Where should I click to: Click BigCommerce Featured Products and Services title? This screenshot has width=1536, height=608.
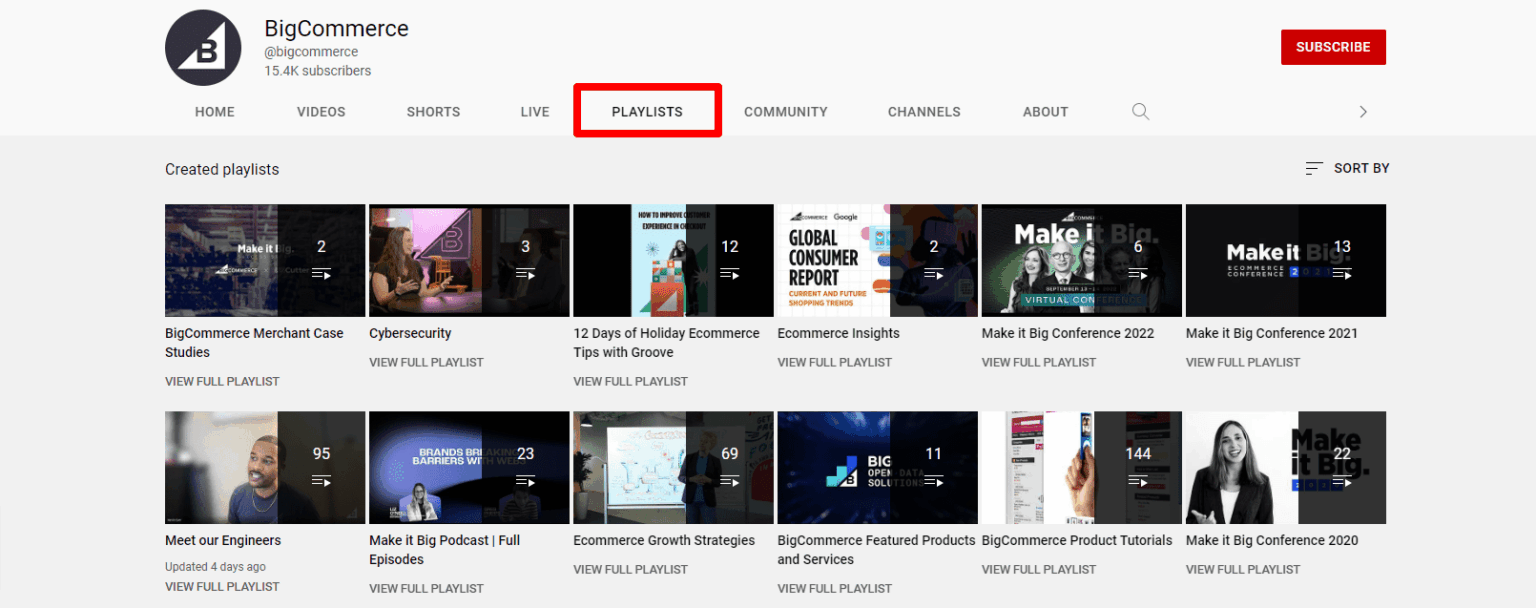pyautogui.click(x=876, y=549)
